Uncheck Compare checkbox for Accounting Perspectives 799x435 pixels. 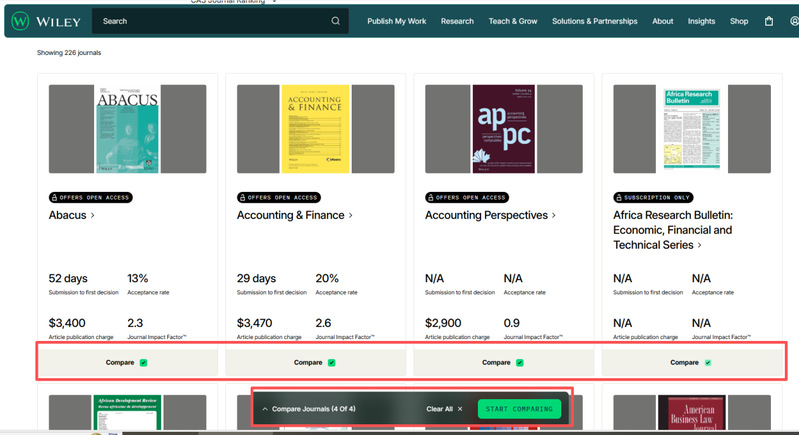tap(520, 363)
